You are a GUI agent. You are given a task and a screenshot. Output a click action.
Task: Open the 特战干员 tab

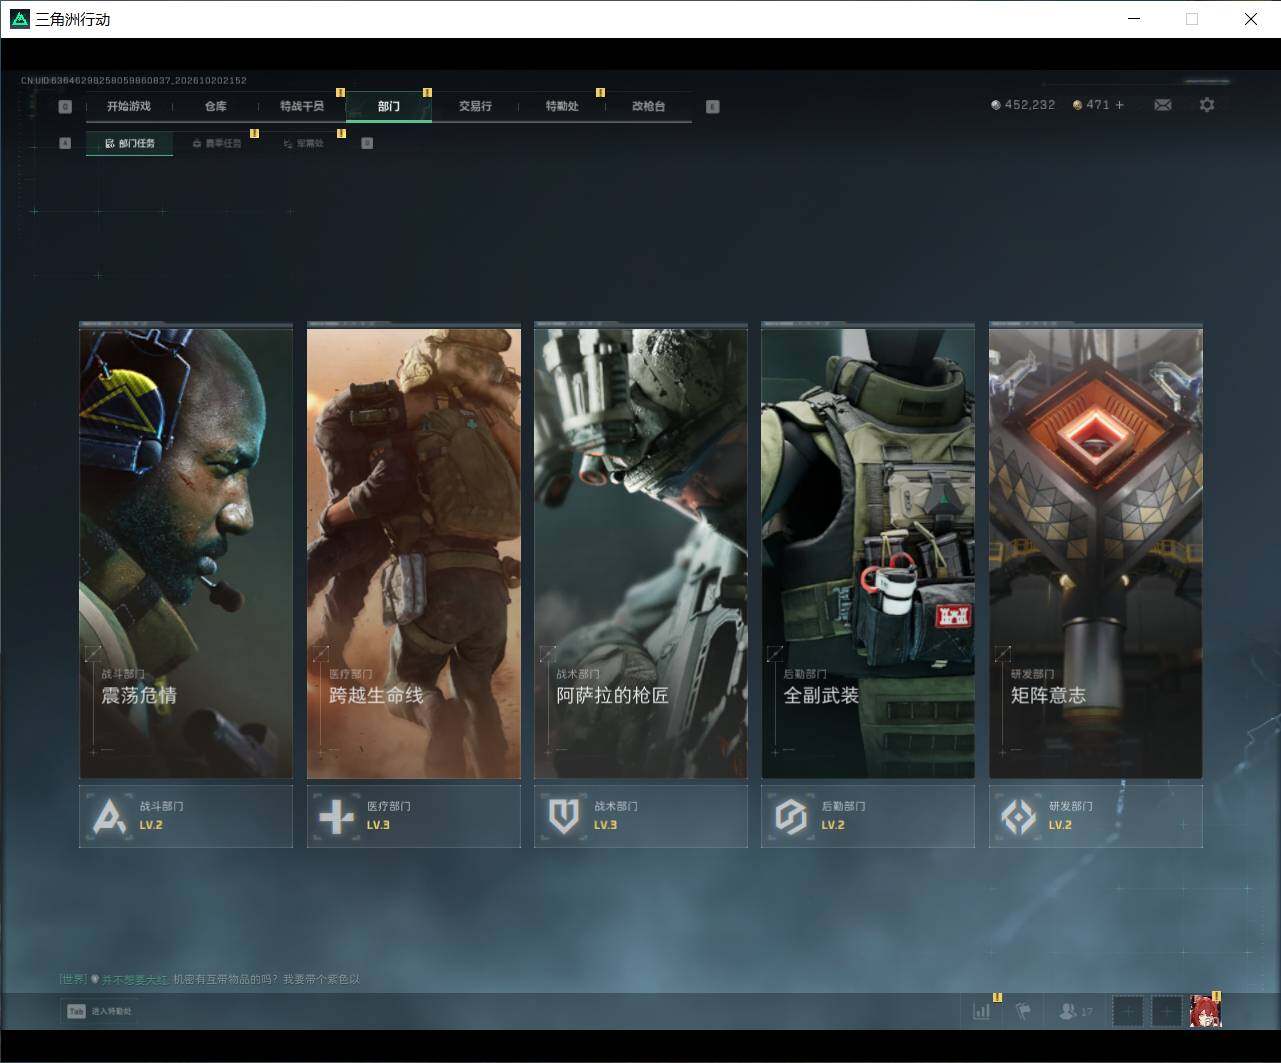(302, 106)
